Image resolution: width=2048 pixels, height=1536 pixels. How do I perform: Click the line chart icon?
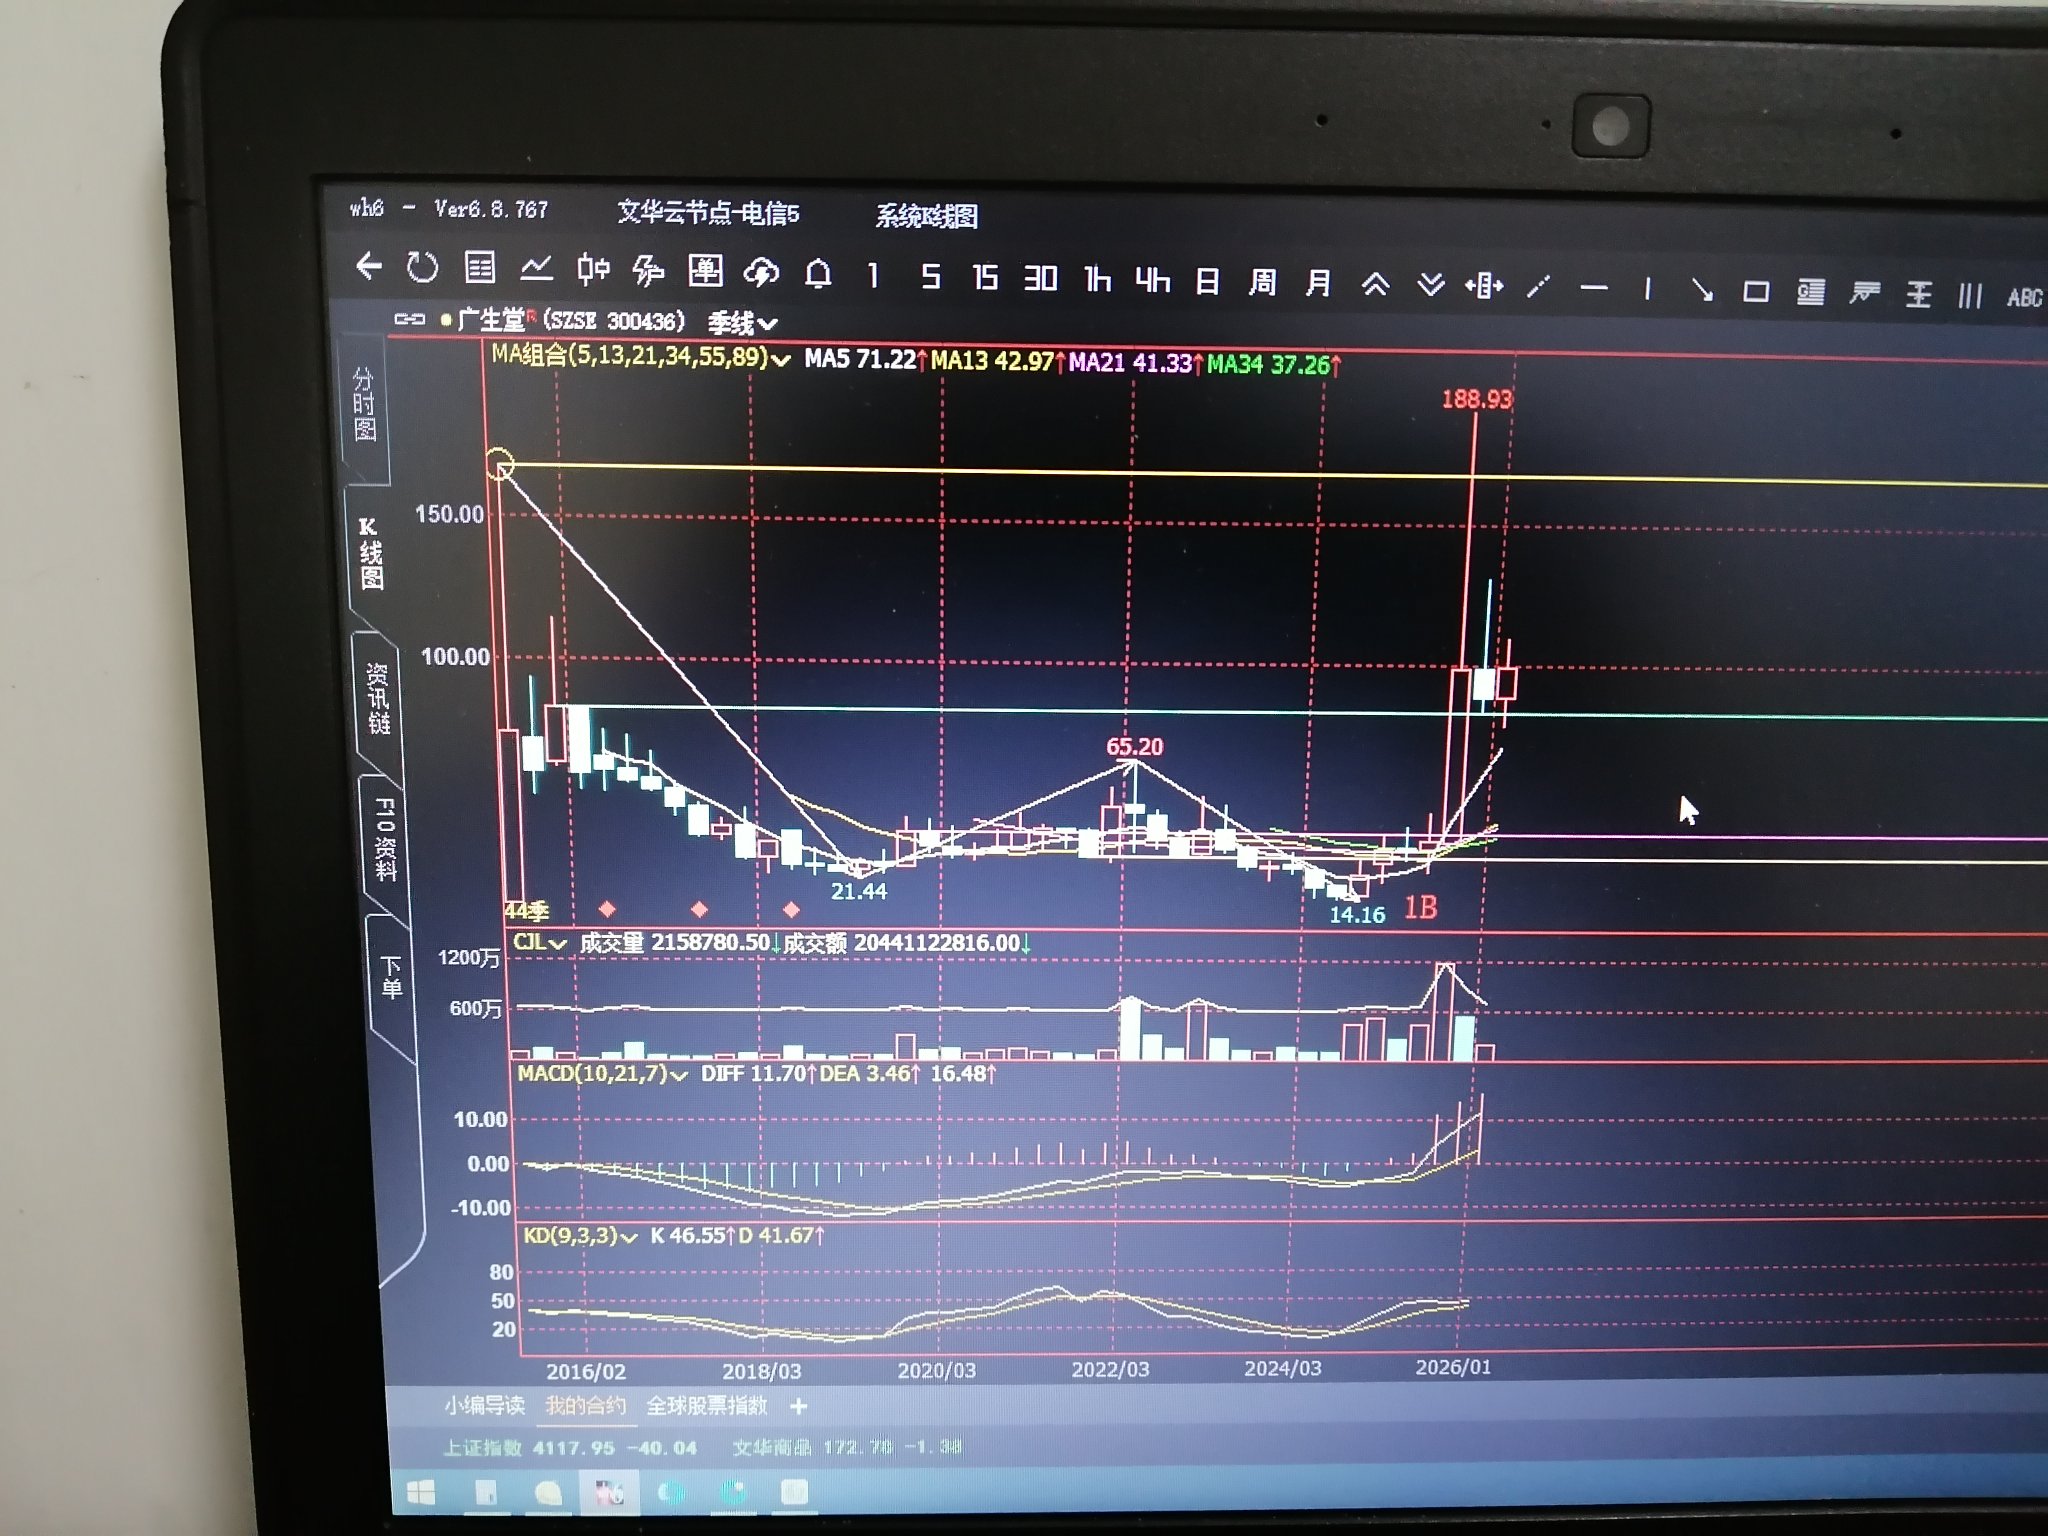(537, 268)
